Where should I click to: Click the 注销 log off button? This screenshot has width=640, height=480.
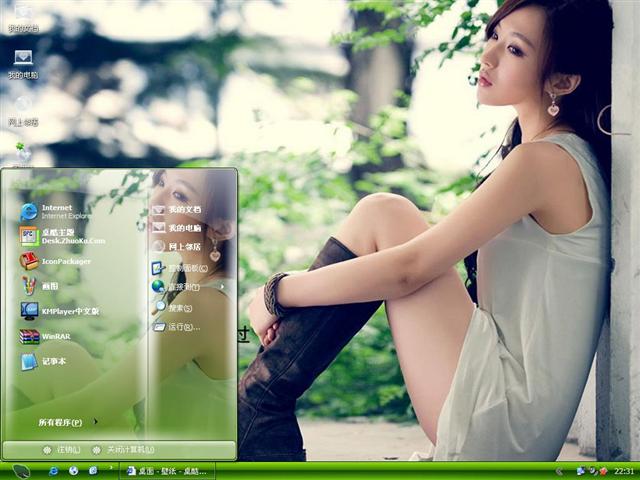[62, 450]
